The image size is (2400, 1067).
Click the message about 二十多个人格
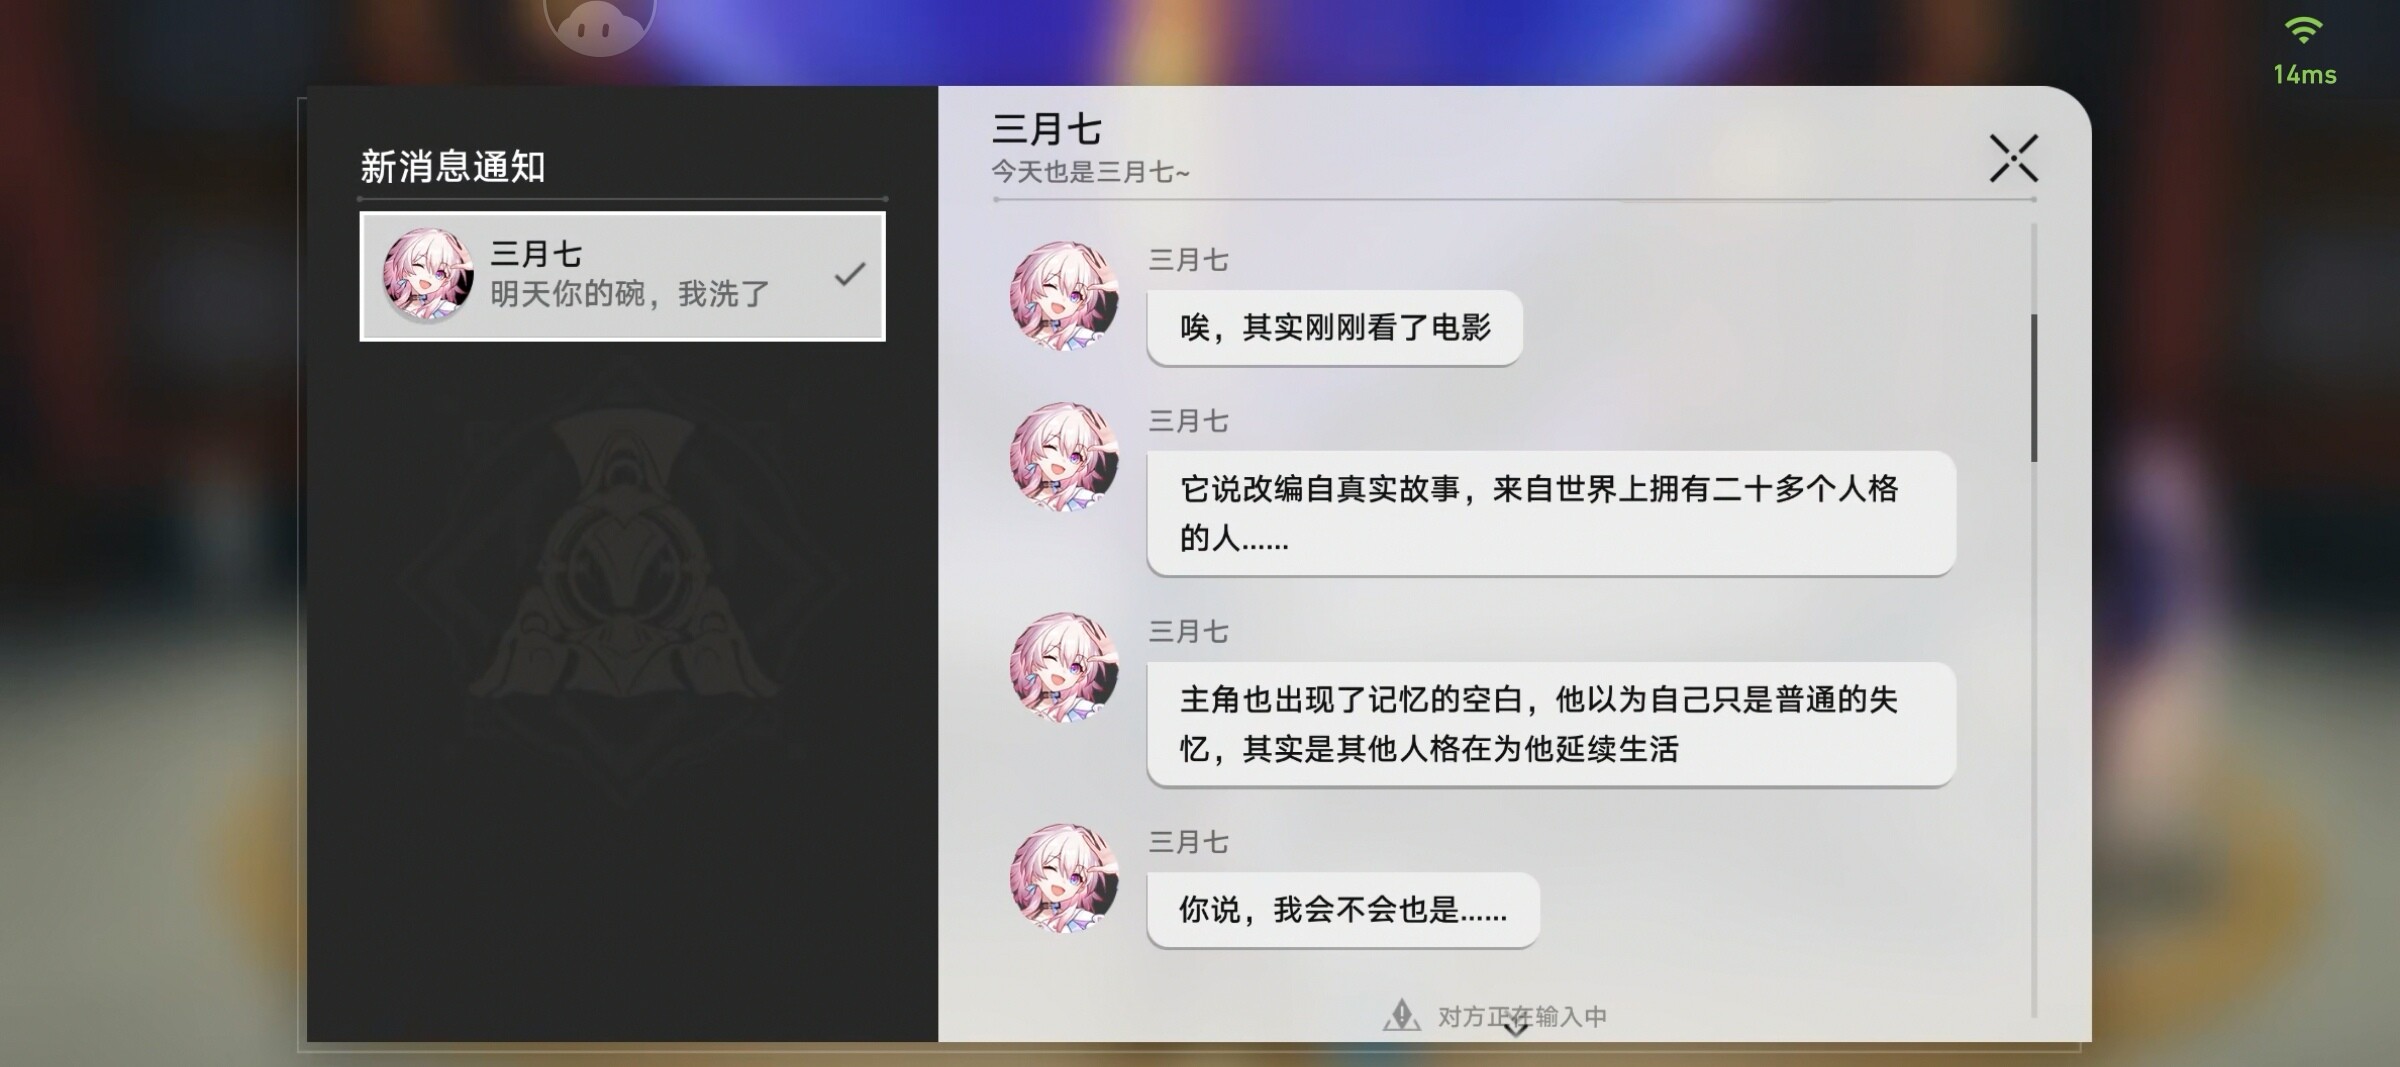(1551, 514)
